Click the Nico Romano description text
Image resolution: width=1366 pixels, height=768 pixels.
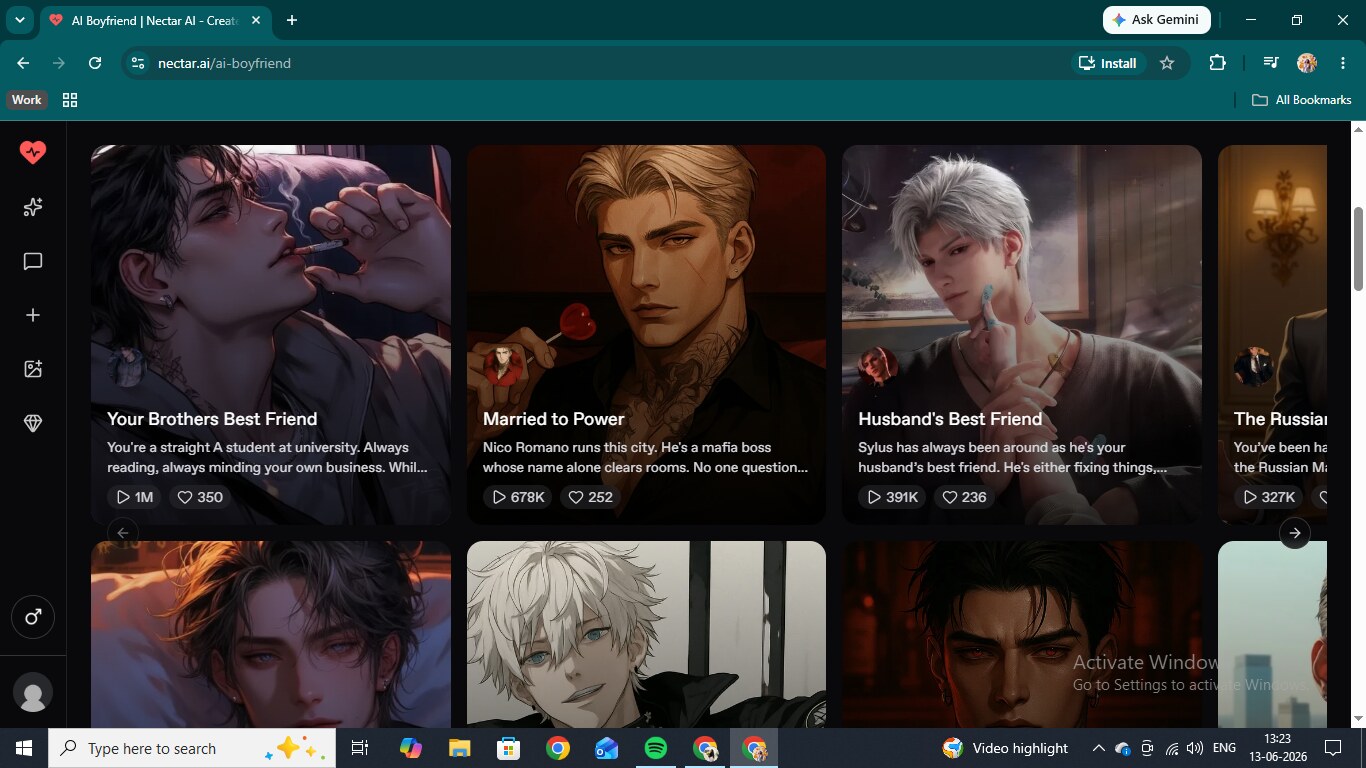646,457
